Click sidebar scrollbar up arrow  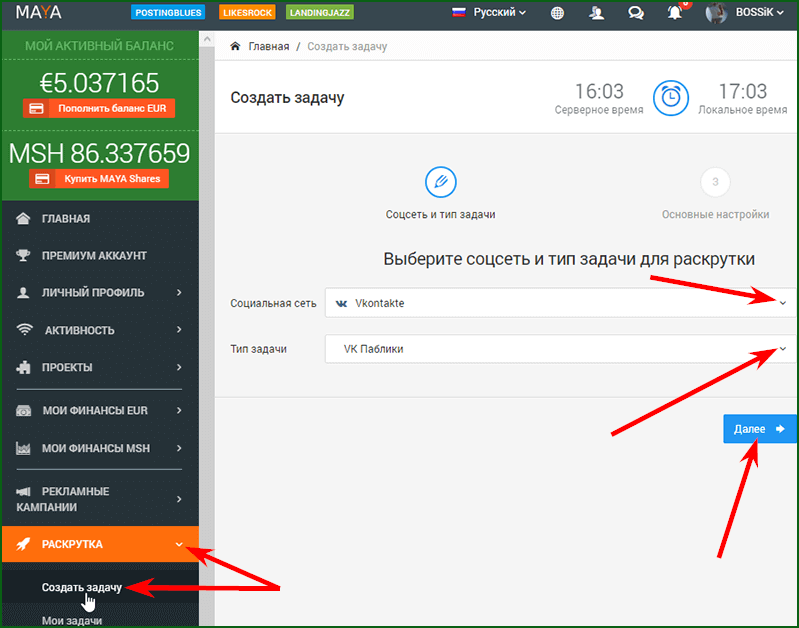pyautogui.click(x=206, y=39)
